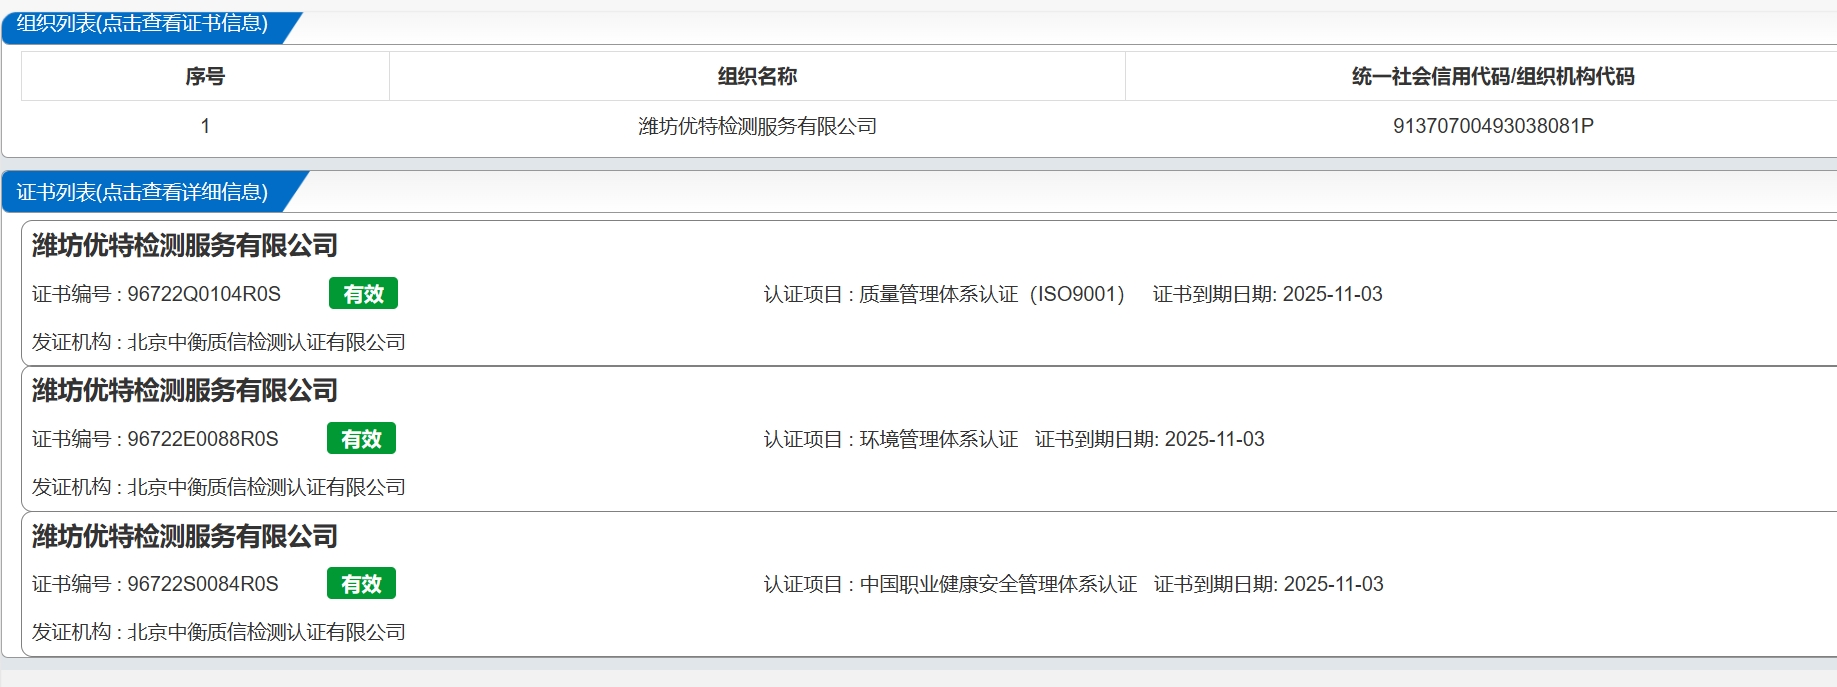Click the 序号 column header
Viewport: 1837px width, 687px height.
pos(205,76)
